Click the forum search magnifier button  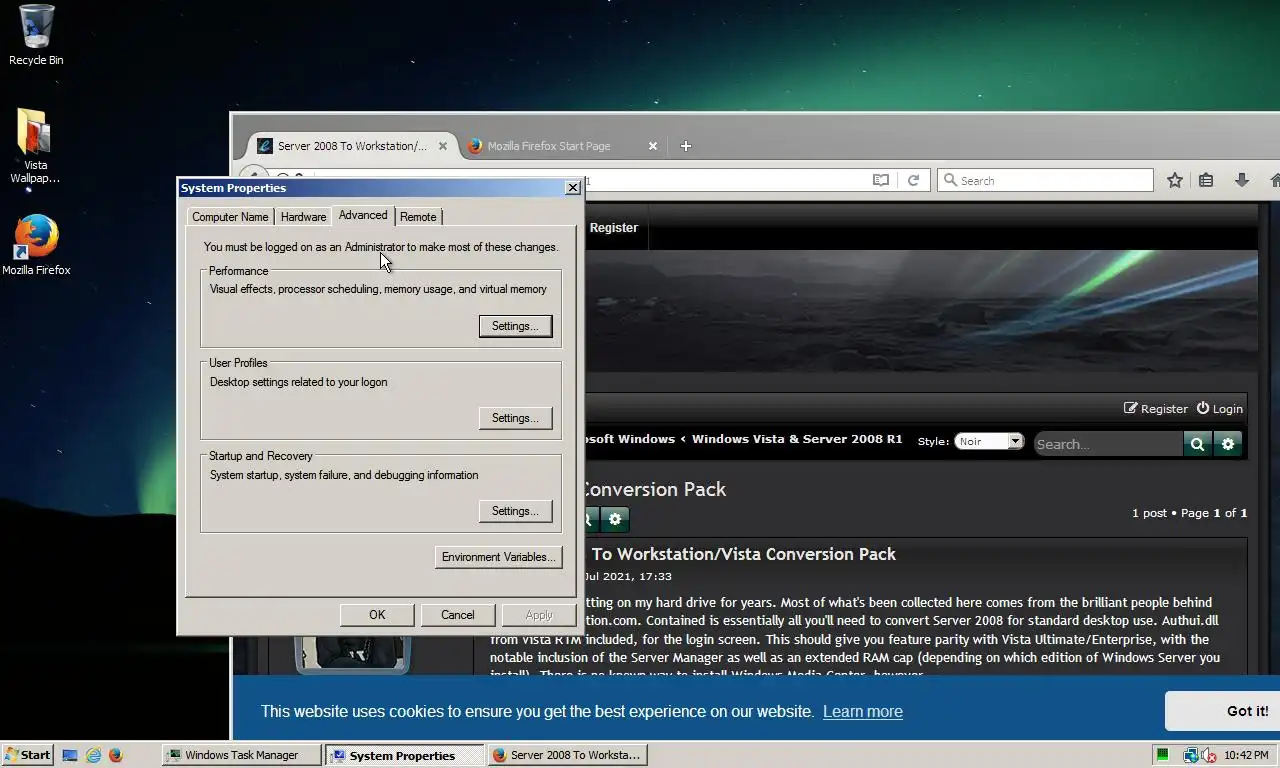[1197, 444]
